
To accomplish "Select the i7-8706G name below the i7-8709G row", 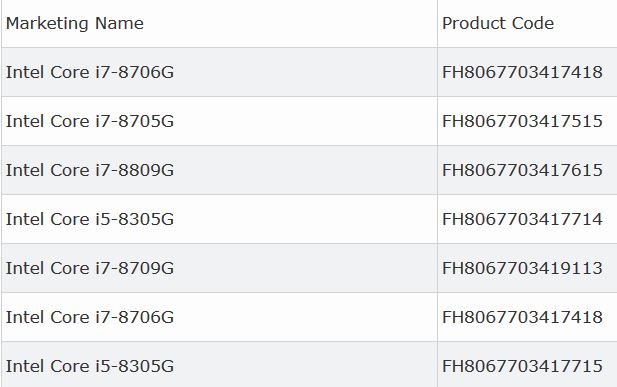I will tap(90, 317).
